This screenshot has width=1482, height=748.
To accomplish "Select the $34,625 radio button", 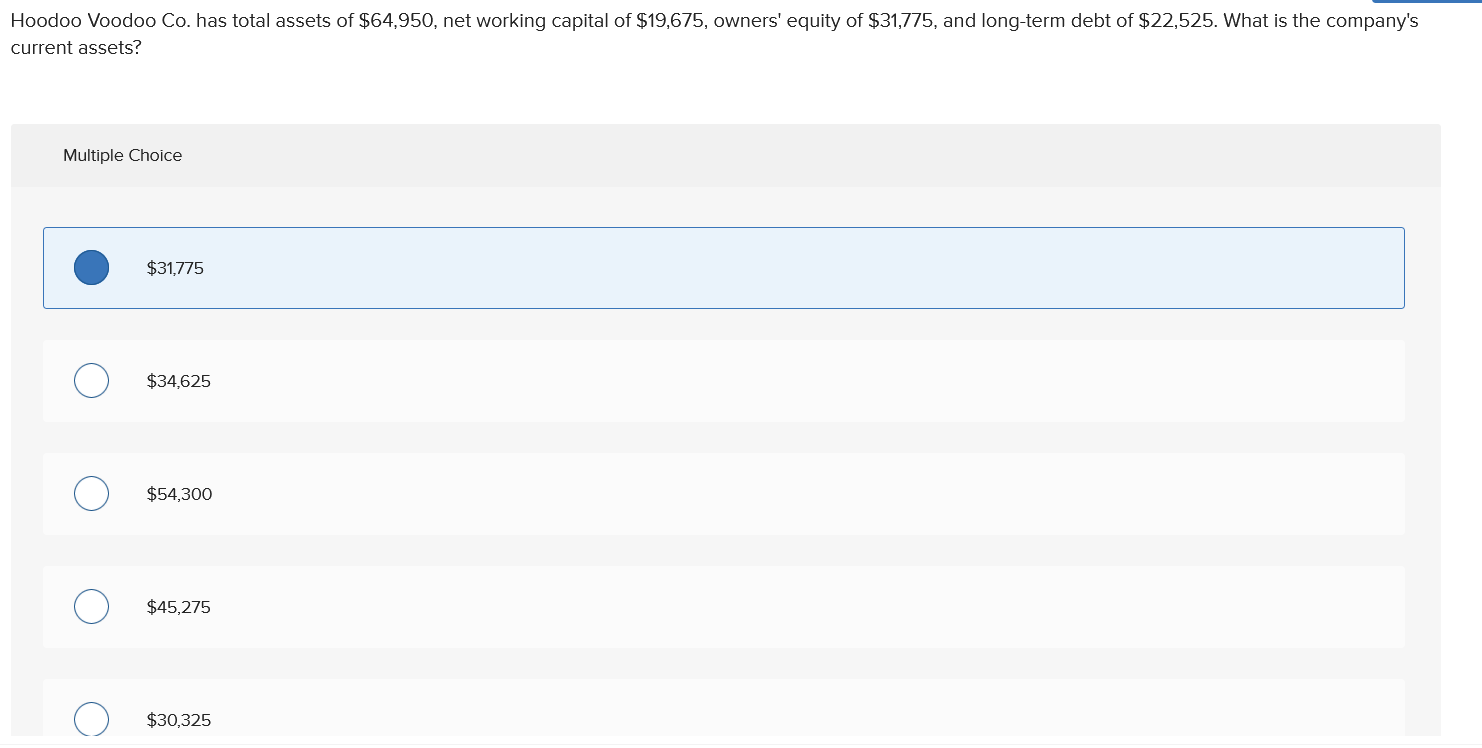I will [x=92, y=381].
